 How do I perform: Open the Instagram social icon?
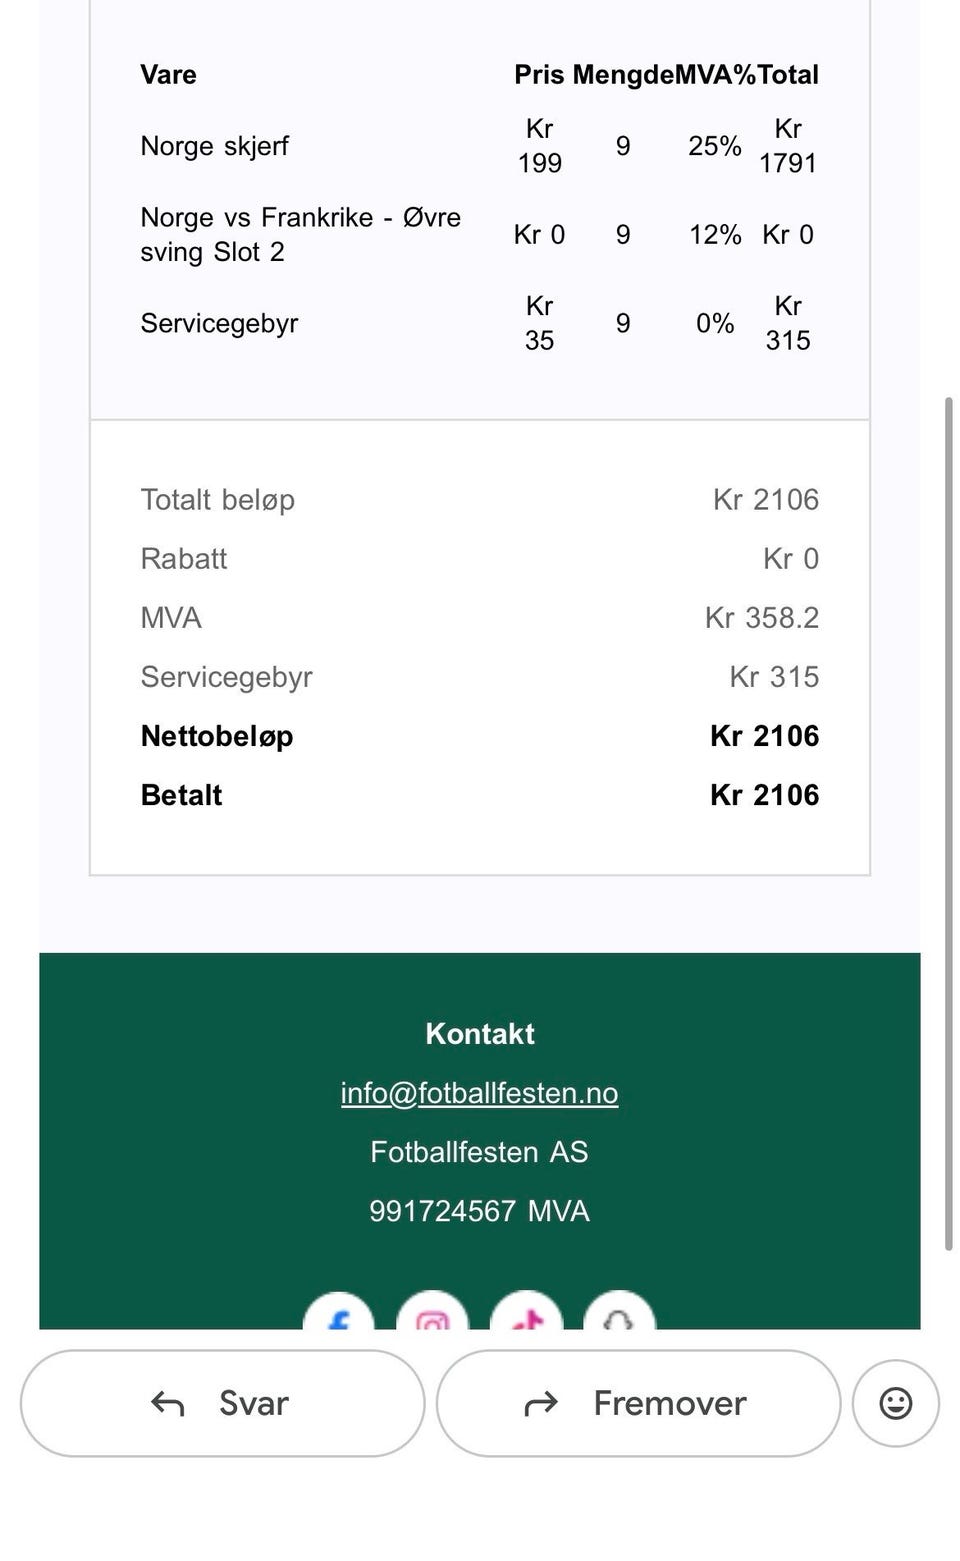coord(432,1311)
